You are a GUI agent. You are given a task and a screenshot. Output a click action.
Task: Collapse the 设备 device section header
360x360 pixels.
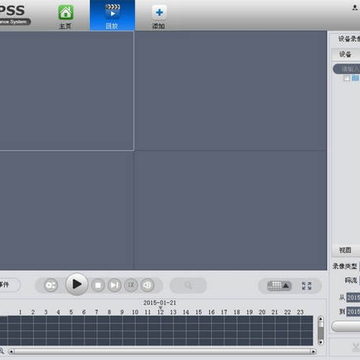coord(346,54)
